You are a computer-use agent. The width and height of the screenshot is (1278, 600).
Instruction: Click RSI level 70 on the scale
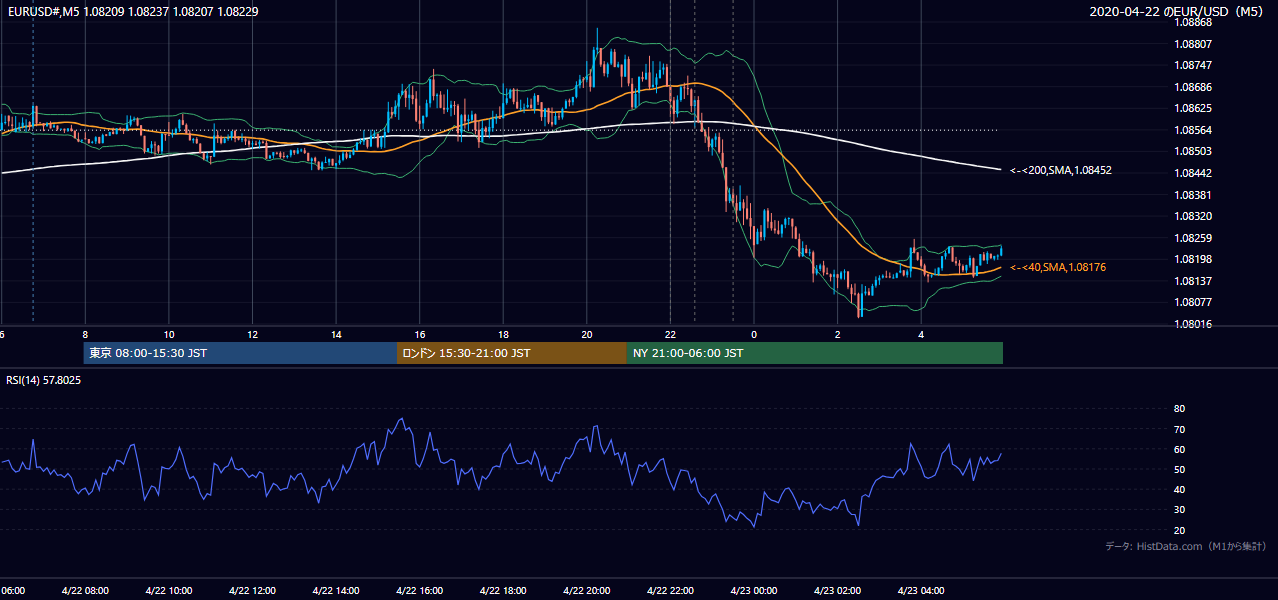[x=1179, y=429]
